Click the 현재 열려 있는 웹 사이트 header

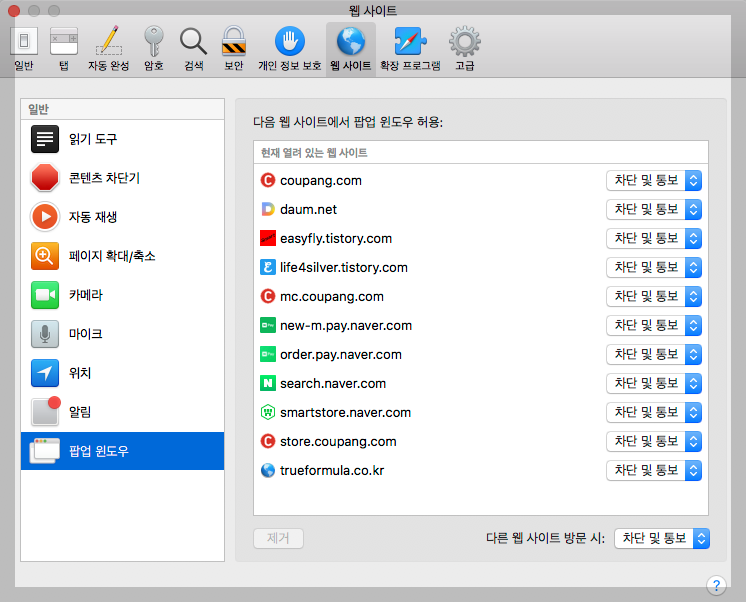click(314, 153)
